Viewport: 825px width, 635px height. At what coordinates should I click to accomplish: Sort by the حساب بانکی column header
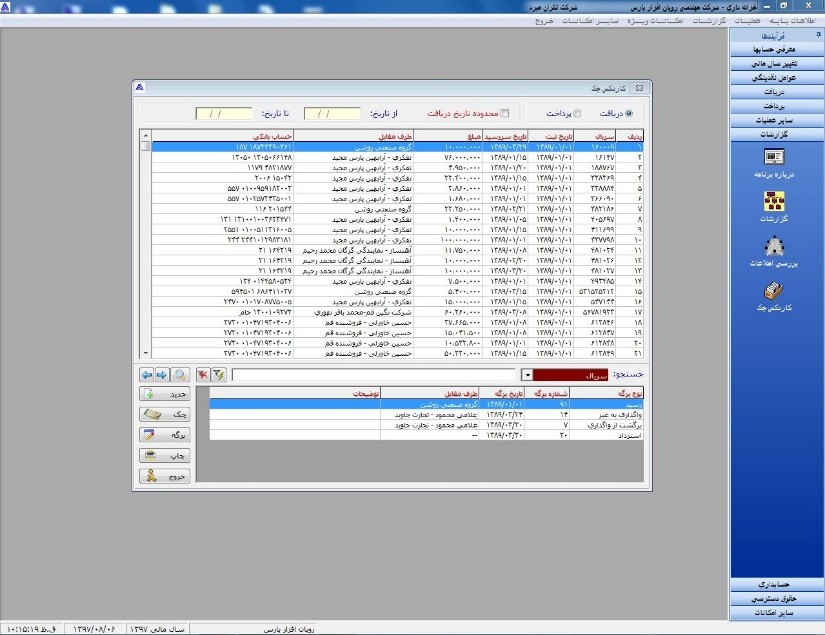click(223, 136)
